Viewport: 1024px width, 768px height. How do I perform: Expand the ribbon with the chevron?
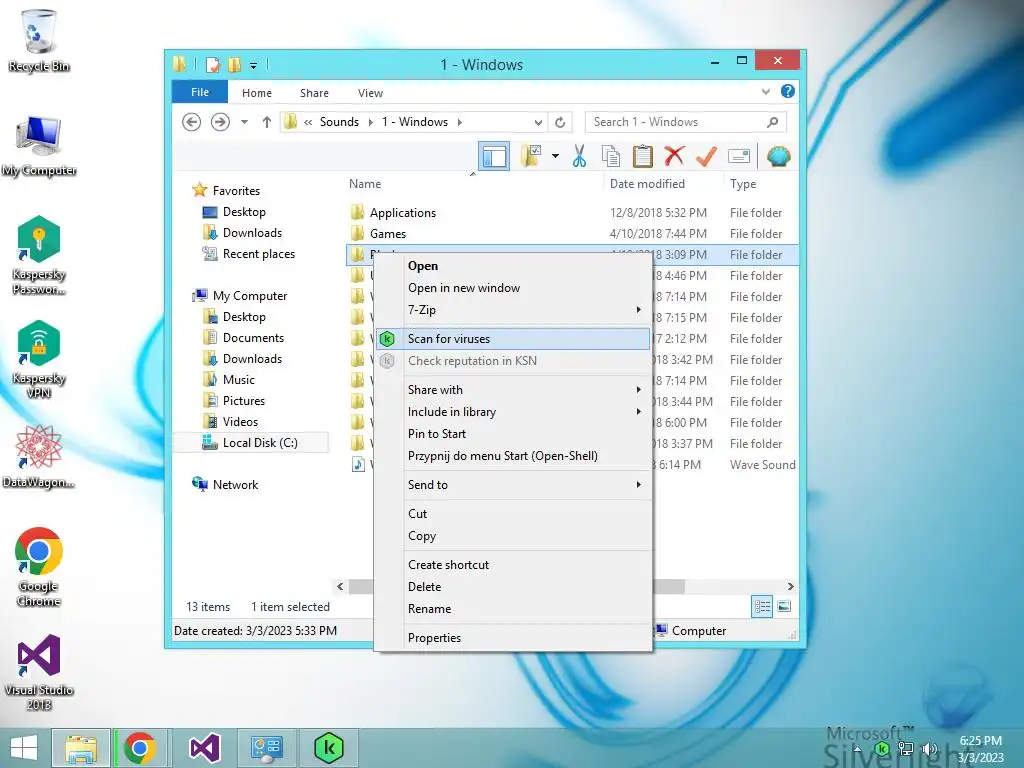point(766,92)
